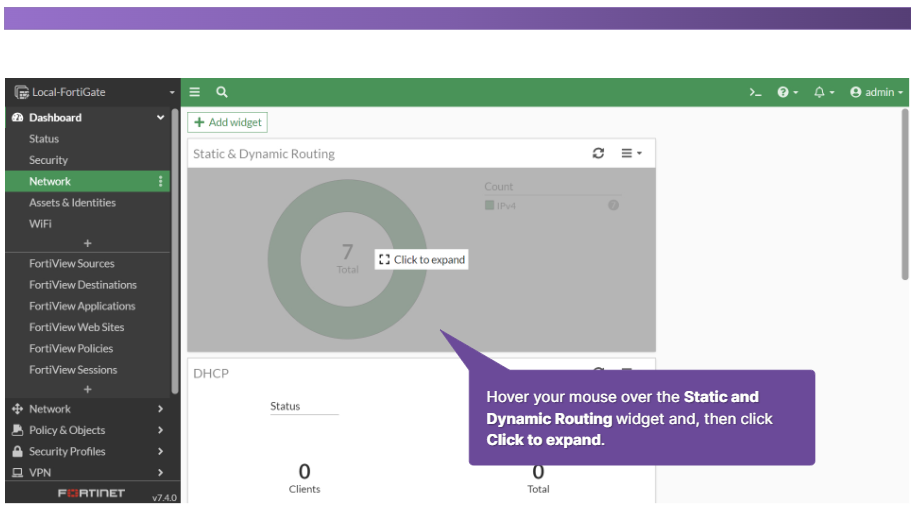Expand the Policy & Objects menu
Screen dimensions: 918x525
(x=88, y=430)
